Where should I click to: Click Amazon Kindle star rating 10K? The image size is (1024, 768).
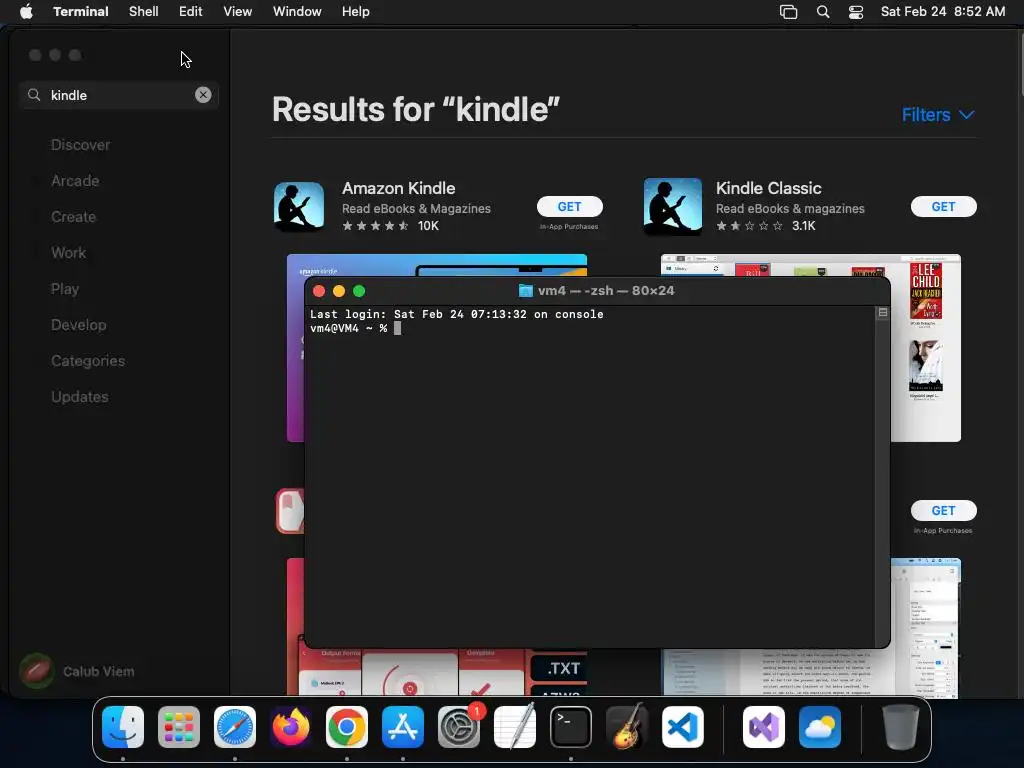391,226
